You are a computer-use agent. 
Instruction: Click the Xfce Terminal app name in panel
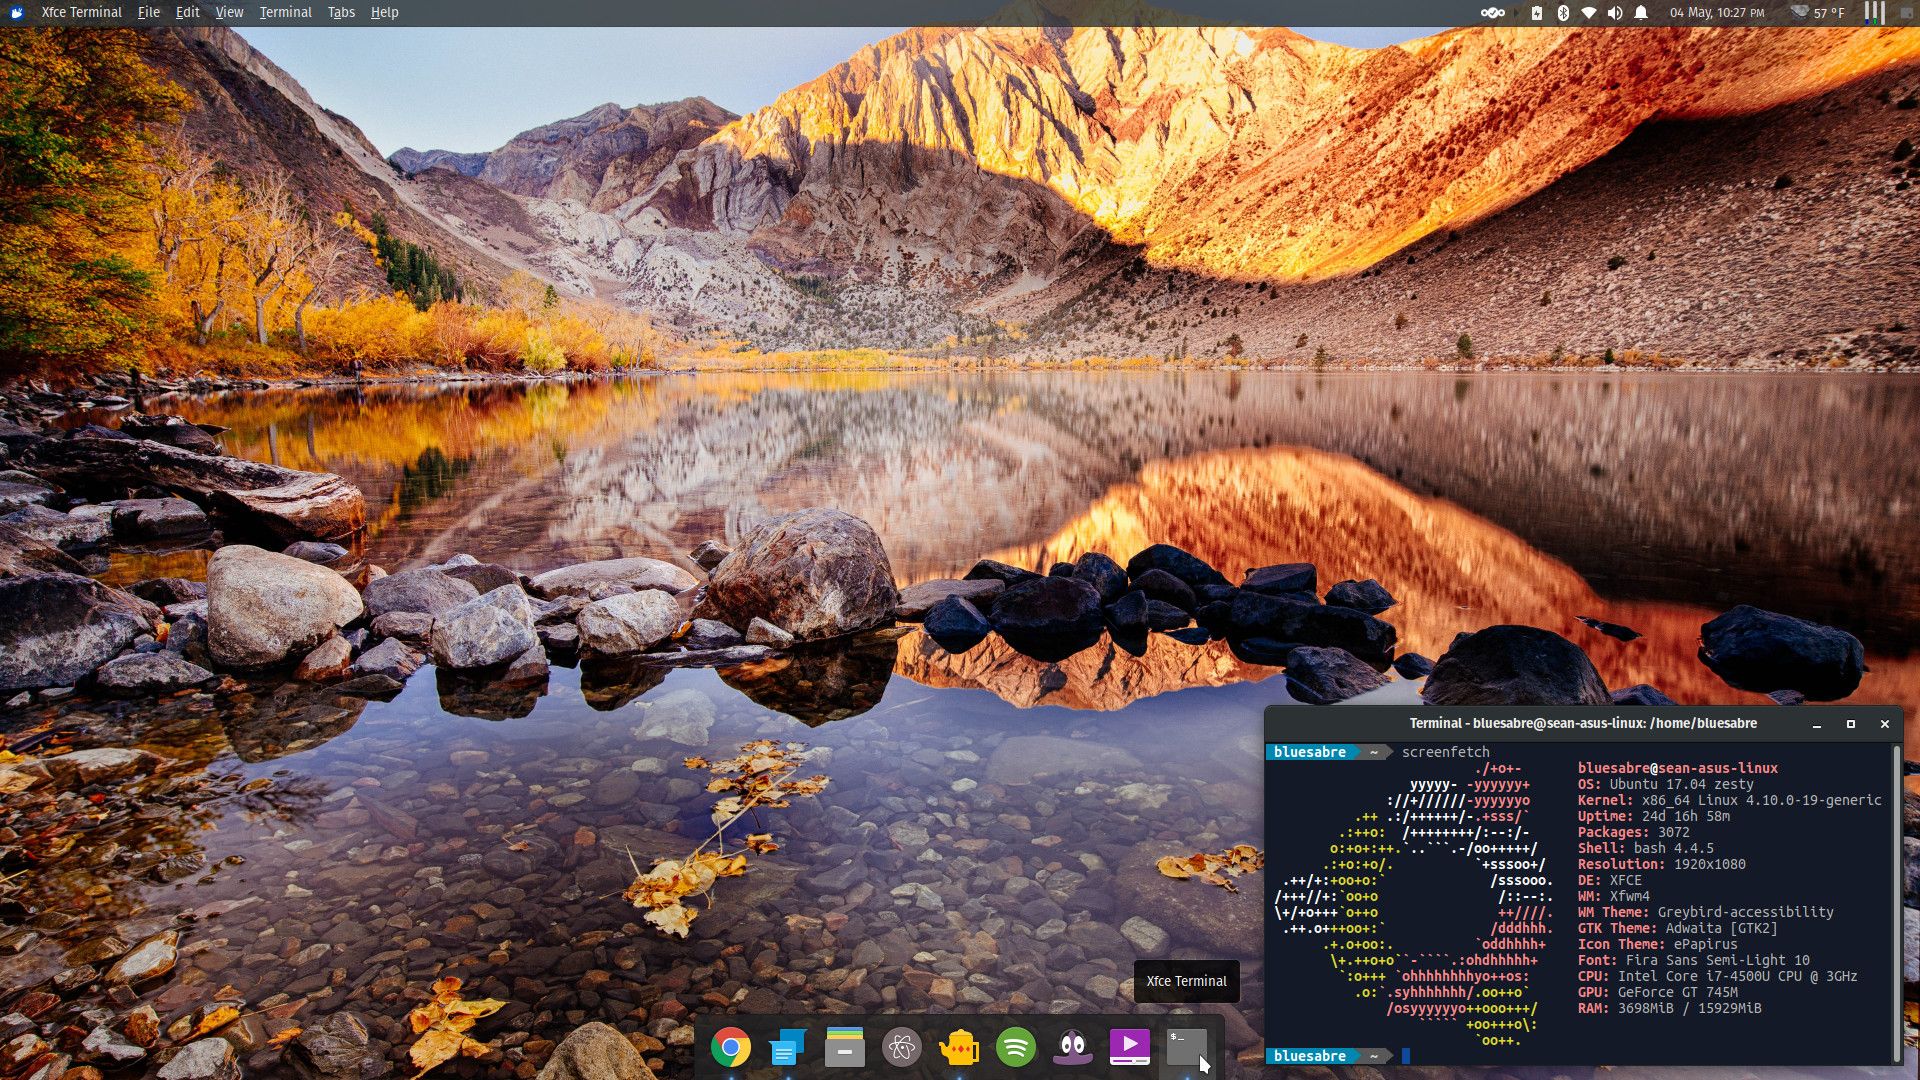click(x=81, y=13)
